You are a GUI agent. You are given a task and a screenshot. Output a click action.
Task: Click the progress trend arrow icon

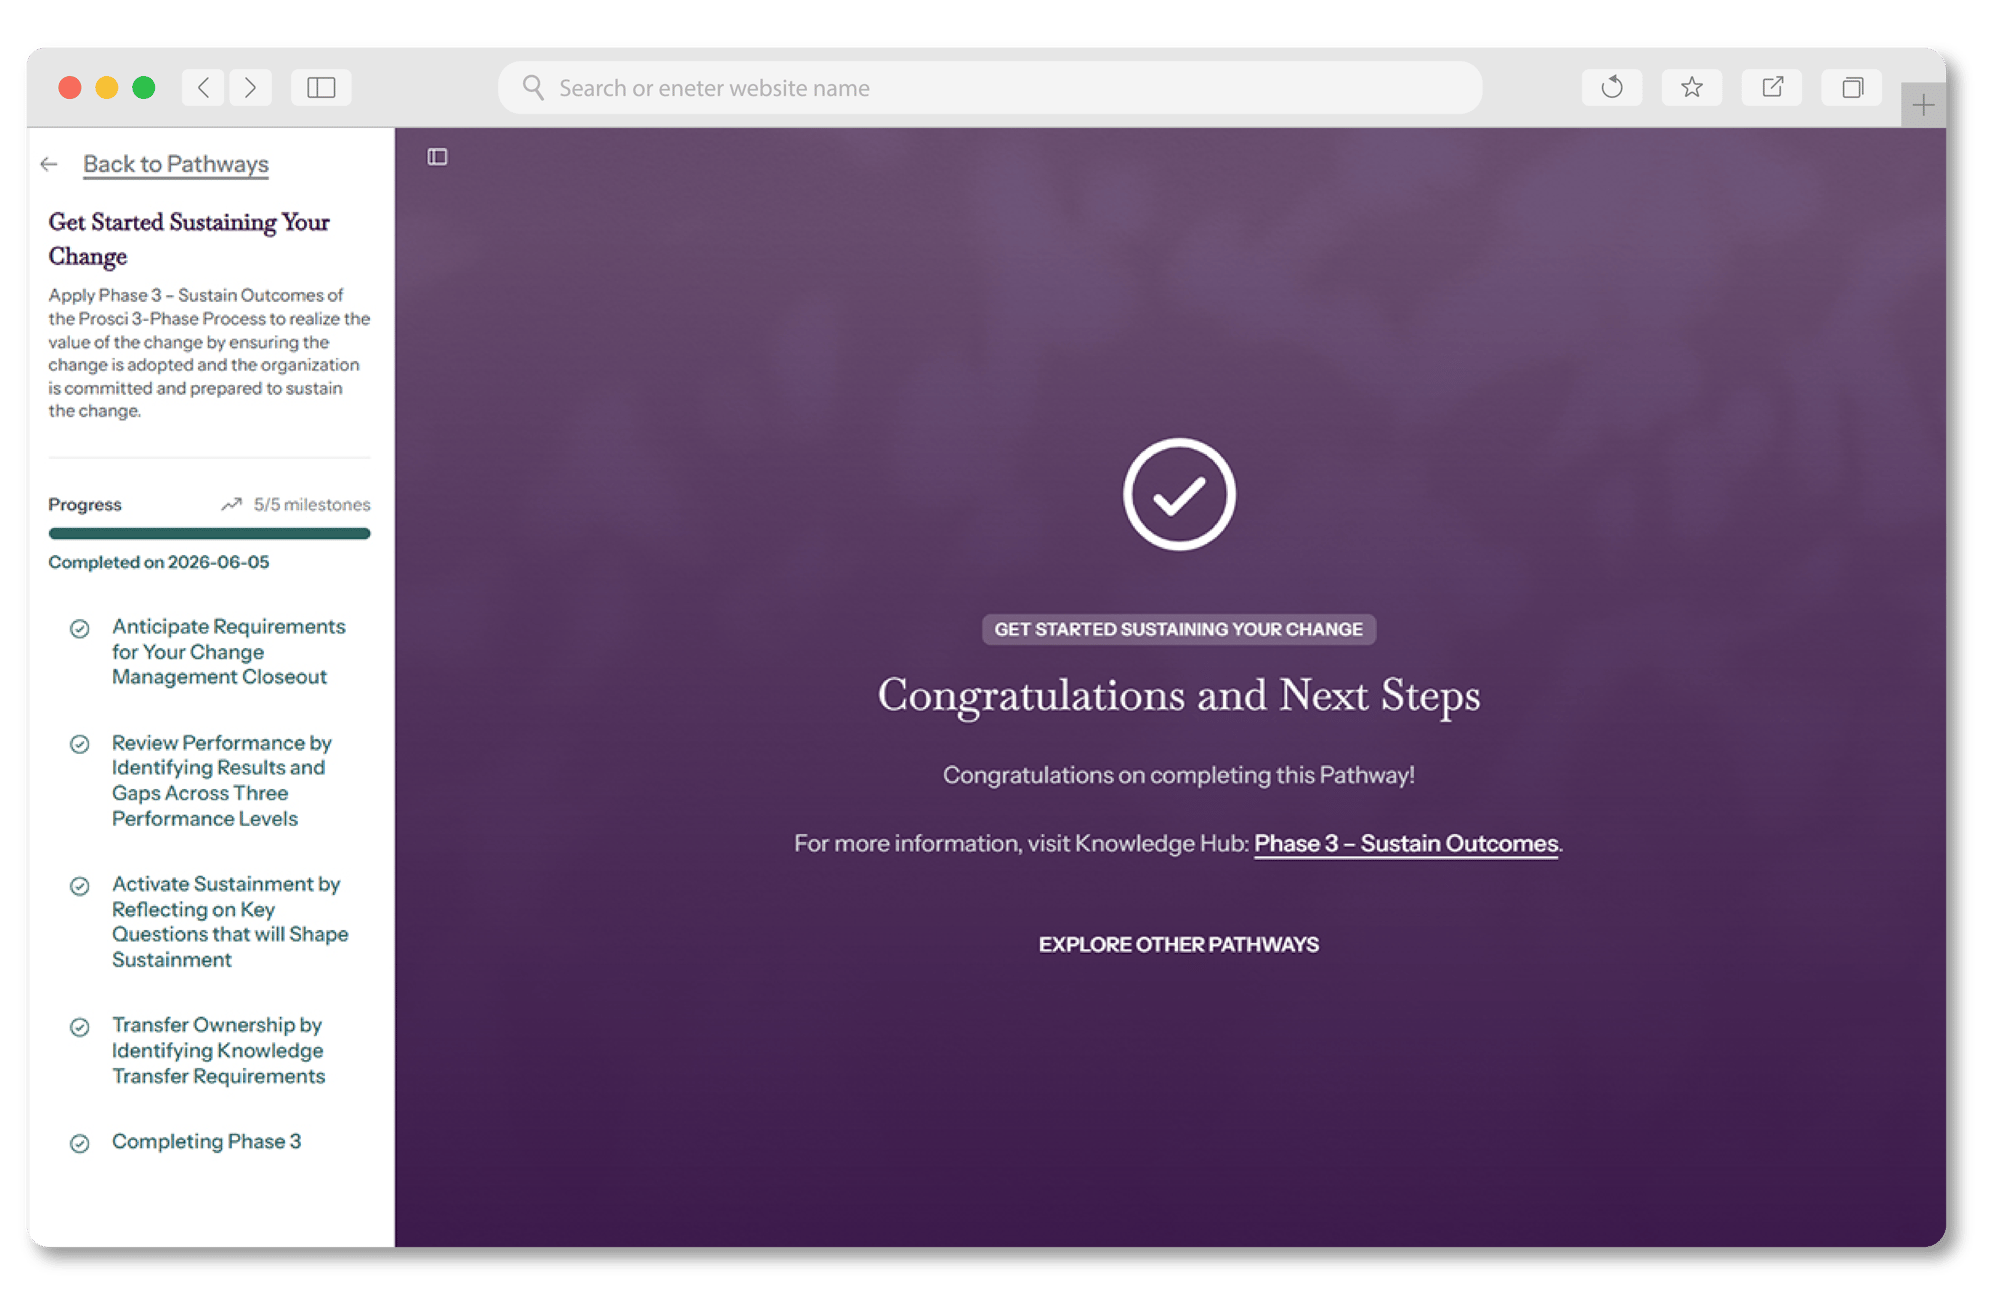231,504
